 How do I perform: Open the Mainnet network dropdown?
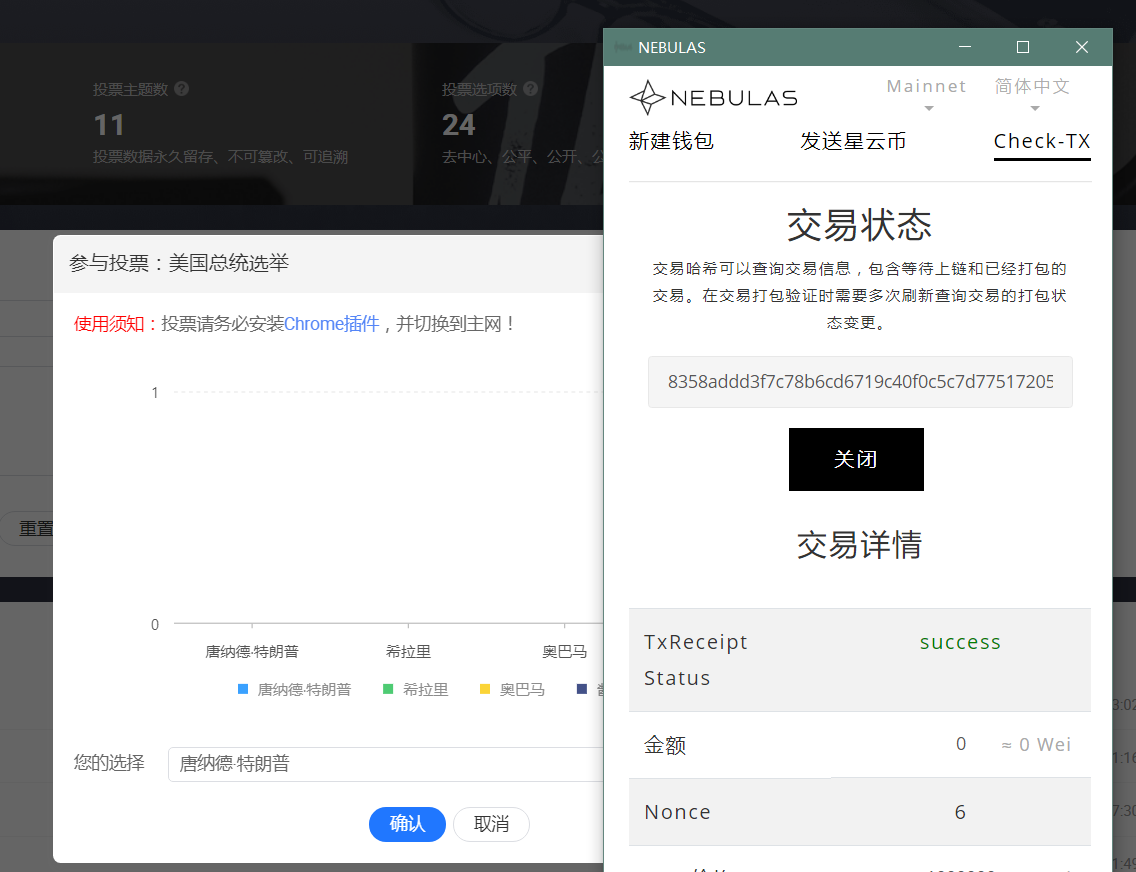(x=927, y=94)
